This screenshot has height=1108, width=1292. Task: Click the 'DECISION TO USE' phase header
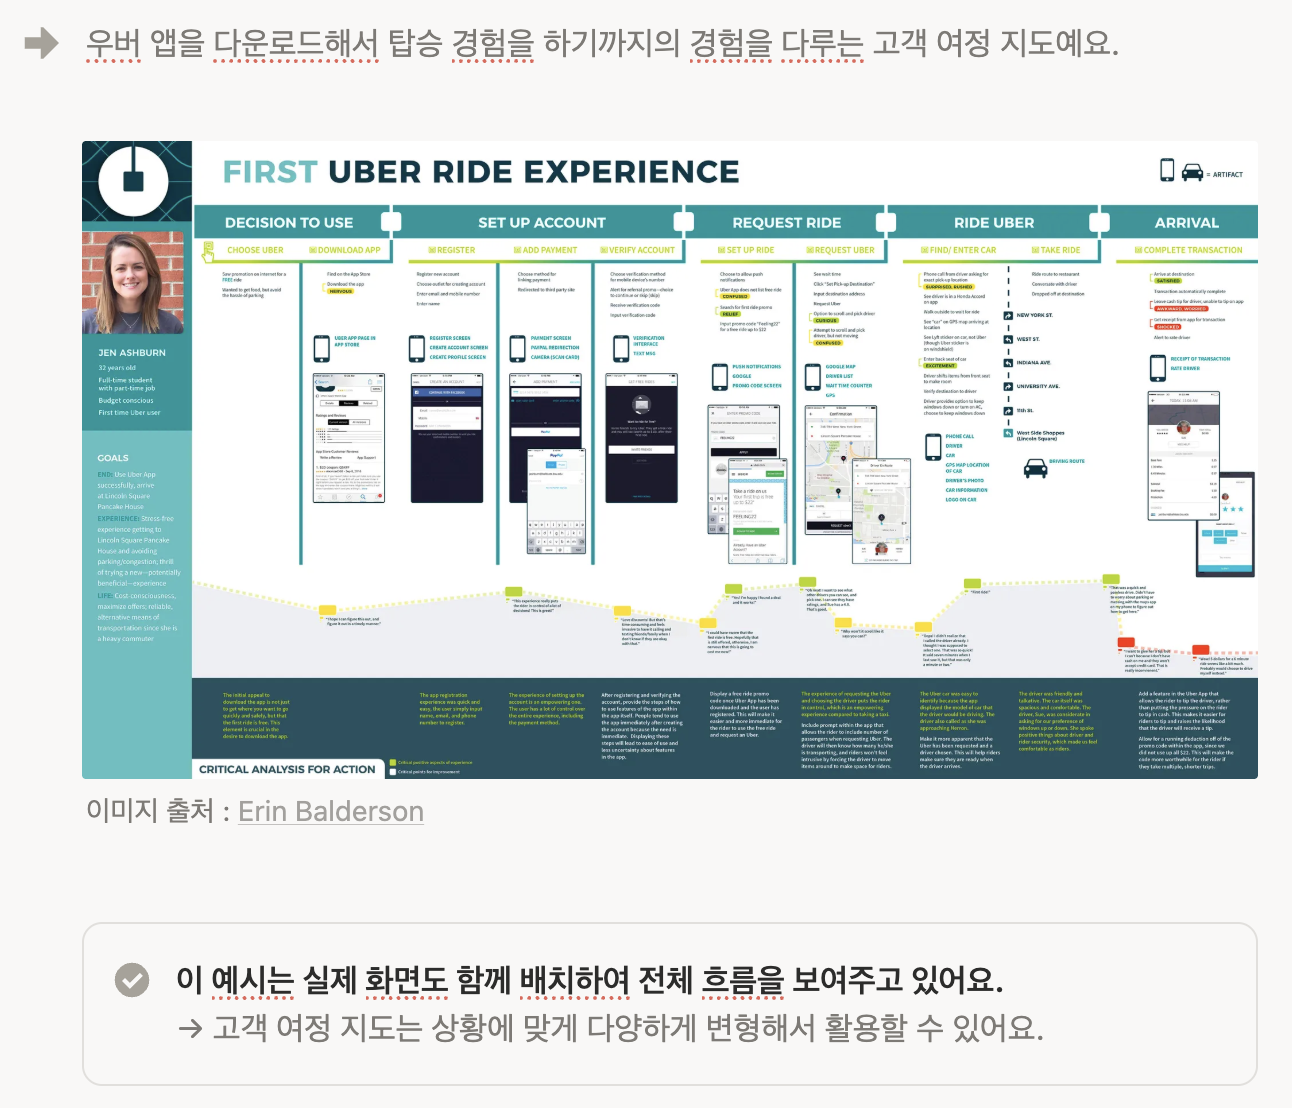[289, 222]
